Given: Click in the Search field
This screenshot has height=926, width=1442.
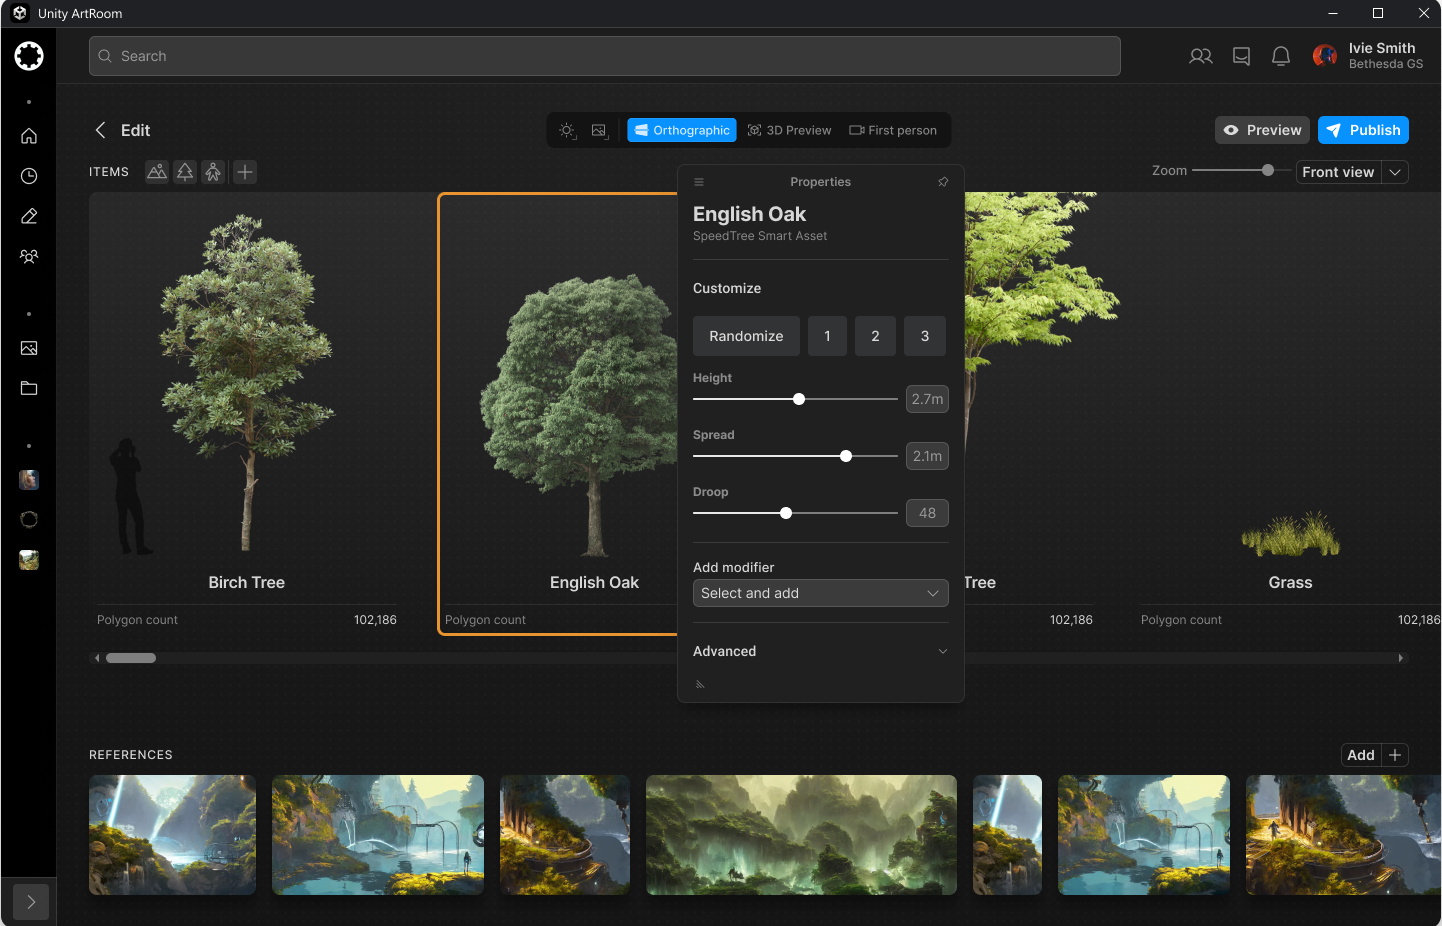Looking at the screenshot, I should pos(604,56).
